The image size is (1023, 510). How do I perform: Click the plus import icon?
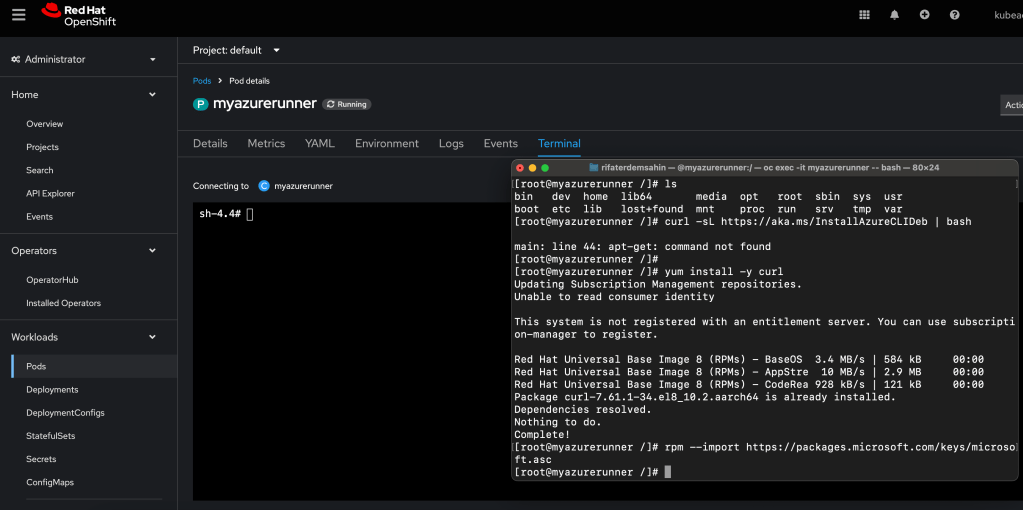point(924,14)
